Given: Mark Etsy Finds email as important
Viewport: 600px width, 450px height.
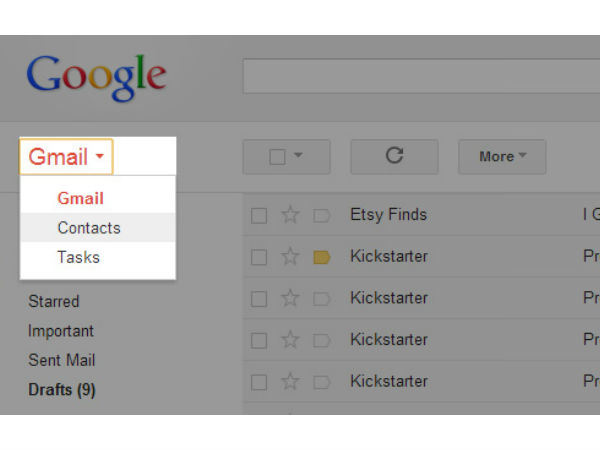Looking at the screenshot, I should 322,215.
